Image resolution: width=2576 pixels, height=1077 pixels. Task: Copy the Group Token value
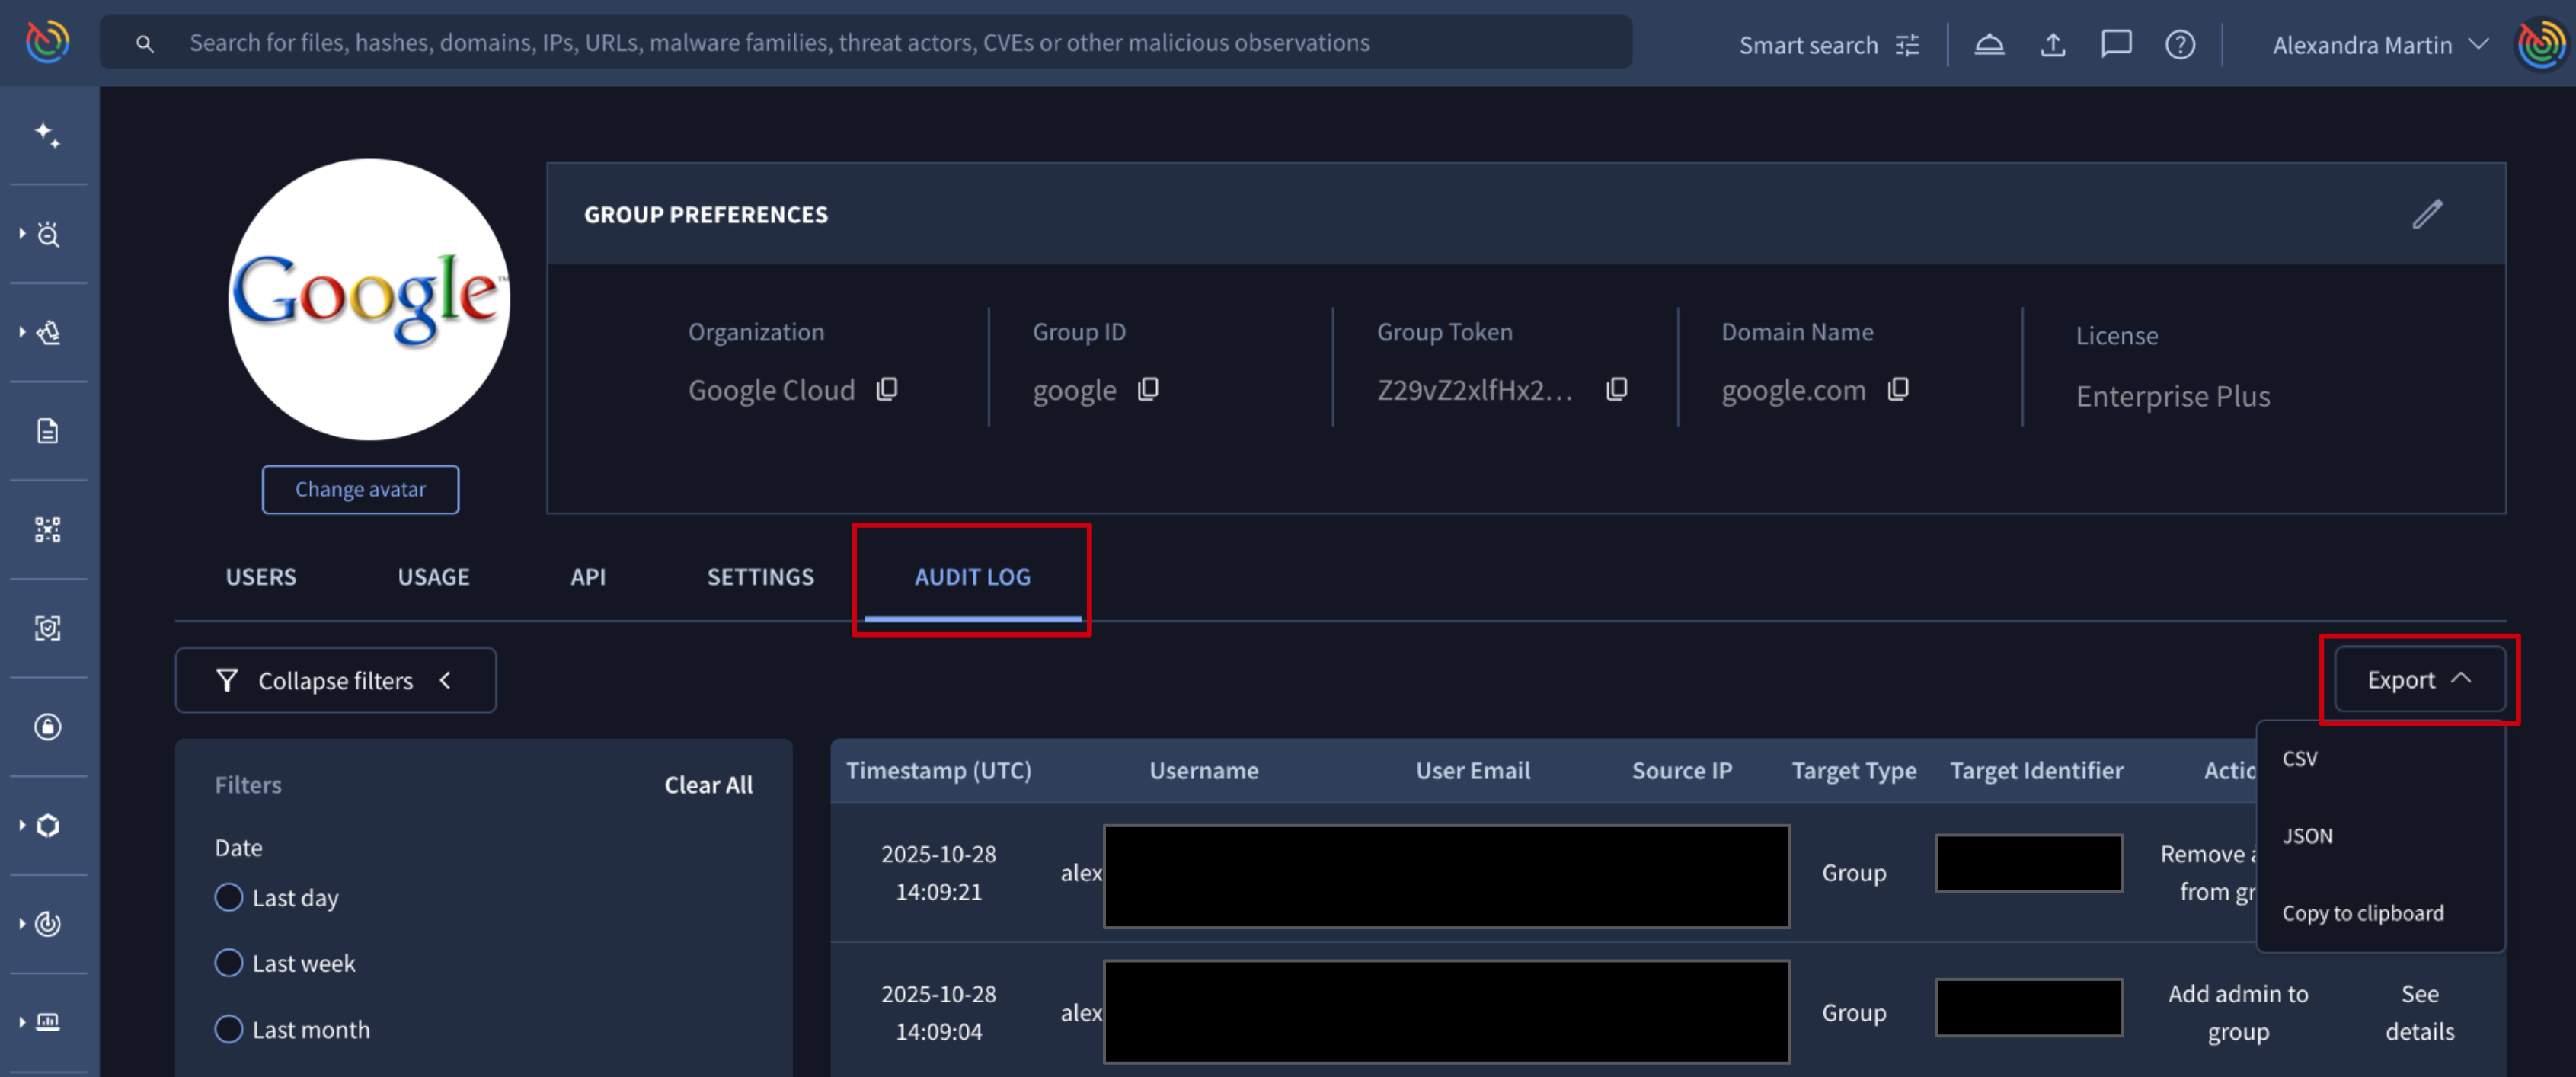(x=1616, y=389)
